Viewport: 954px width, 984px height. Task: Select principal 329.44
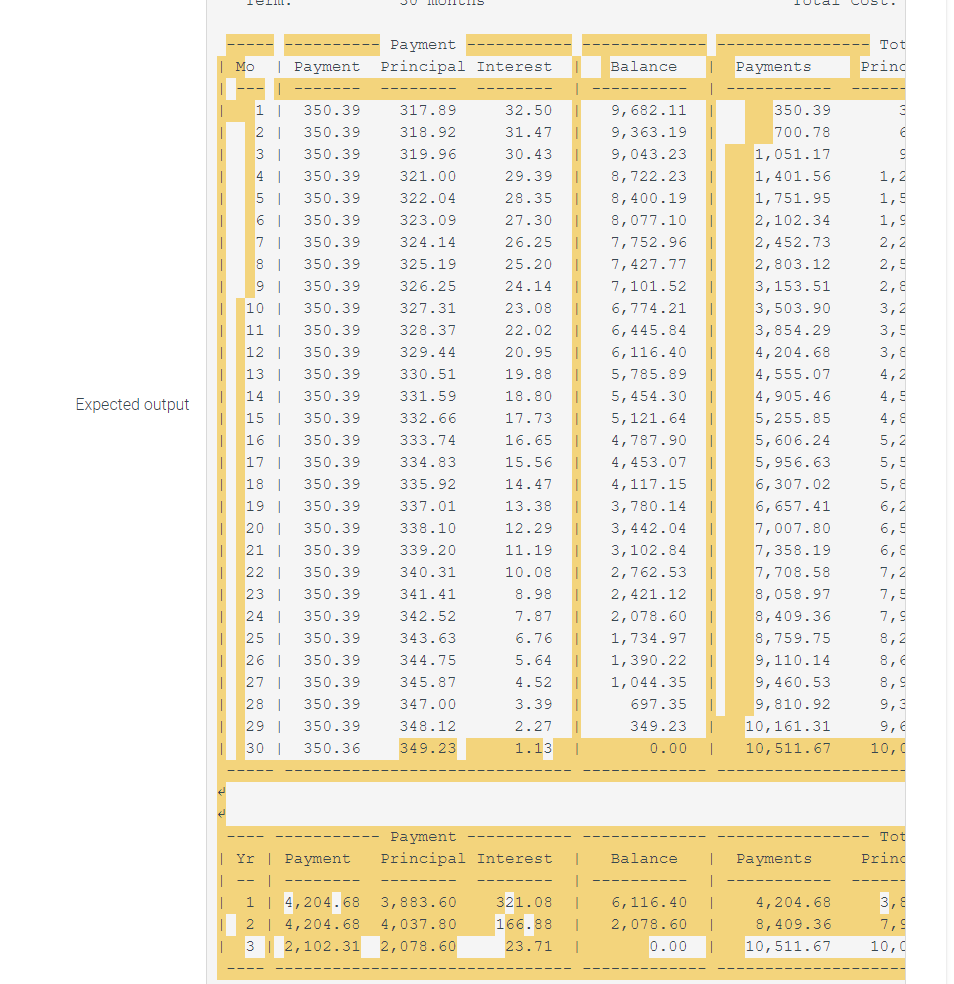pos(427,352)
